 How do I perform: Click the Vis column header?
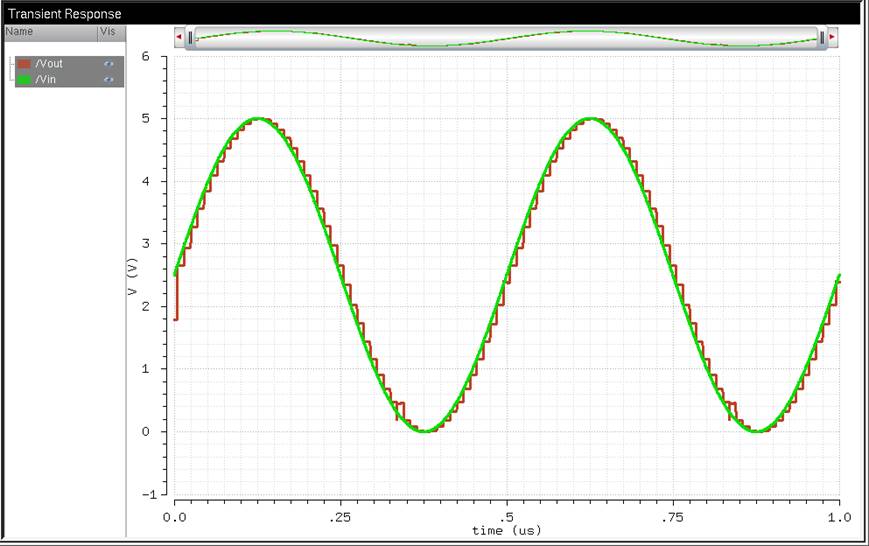109,32
